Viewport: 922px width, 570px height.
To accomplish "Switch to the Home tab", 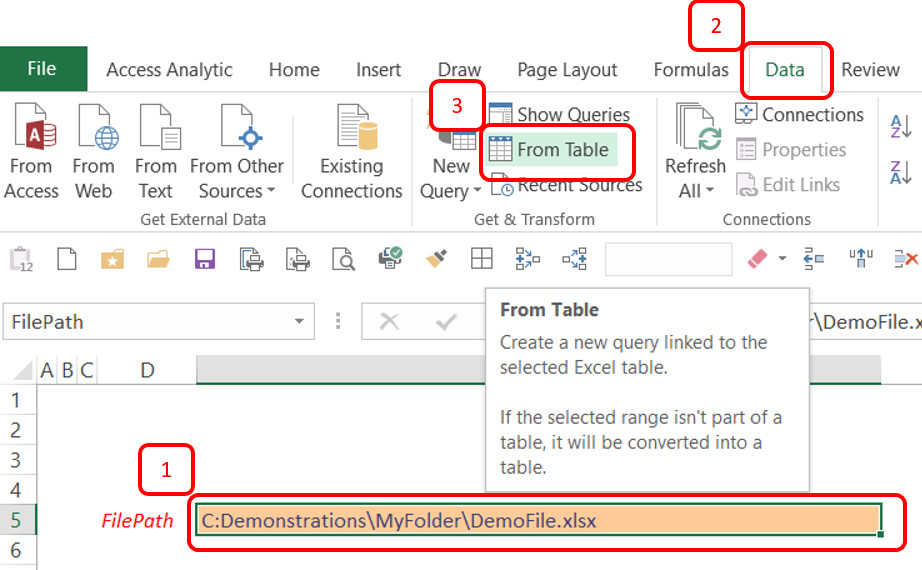I will tap(295, 70).
